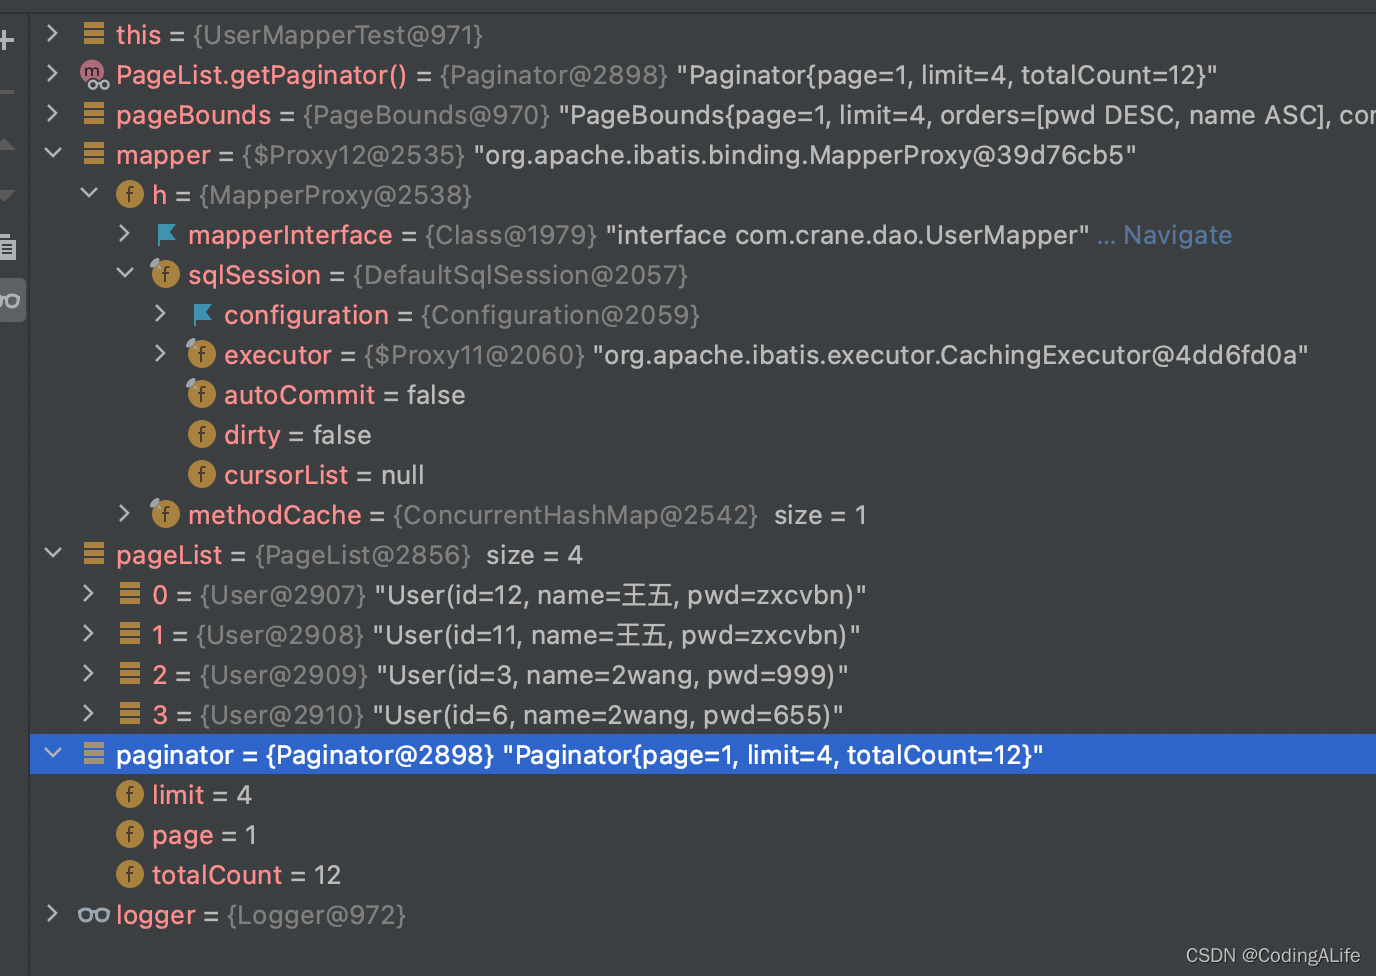Collapse the mapper variable node
Screen dimensions: 1376x976
point(53,153)
